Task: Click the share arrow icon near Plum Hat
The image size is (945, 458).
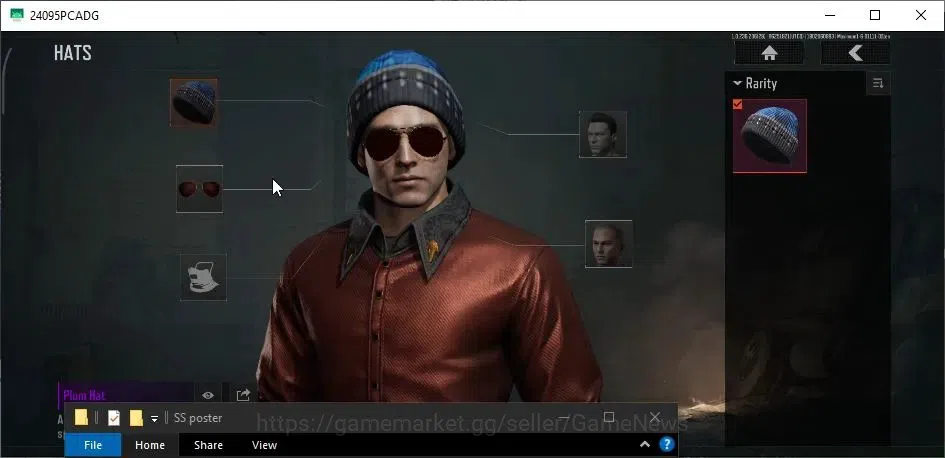Action: pyautogui.click(x=243, y=395)
